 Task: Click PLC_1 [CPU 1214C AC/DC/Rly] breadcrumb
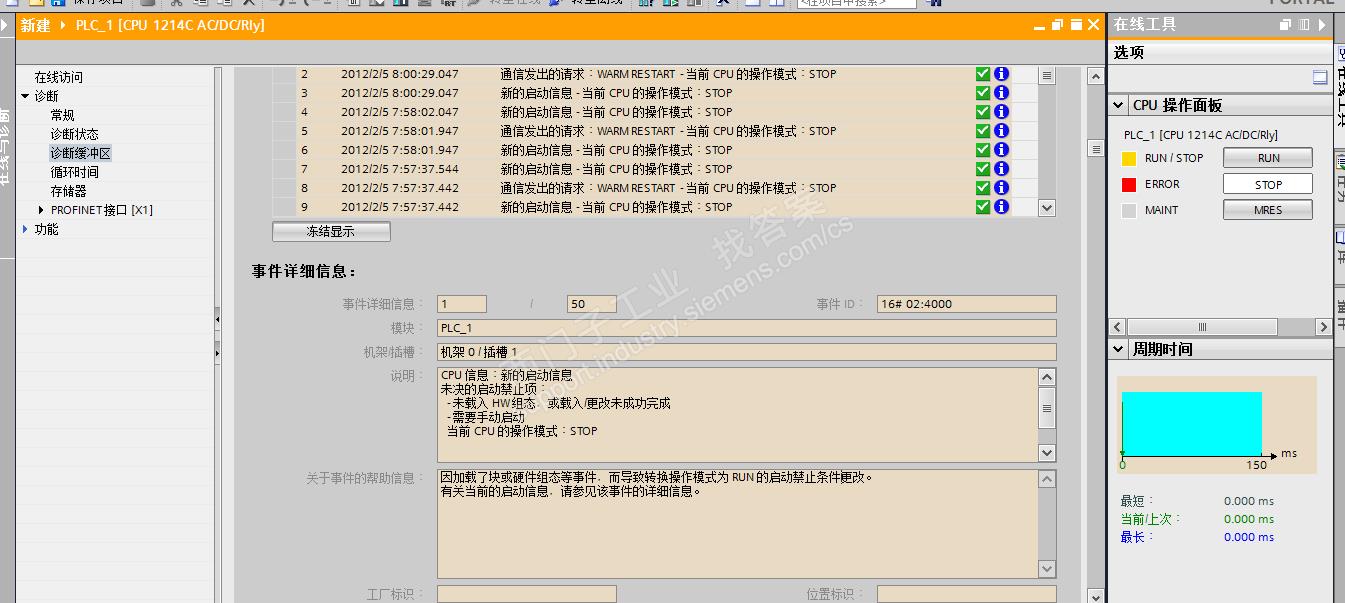coord(171,25)
